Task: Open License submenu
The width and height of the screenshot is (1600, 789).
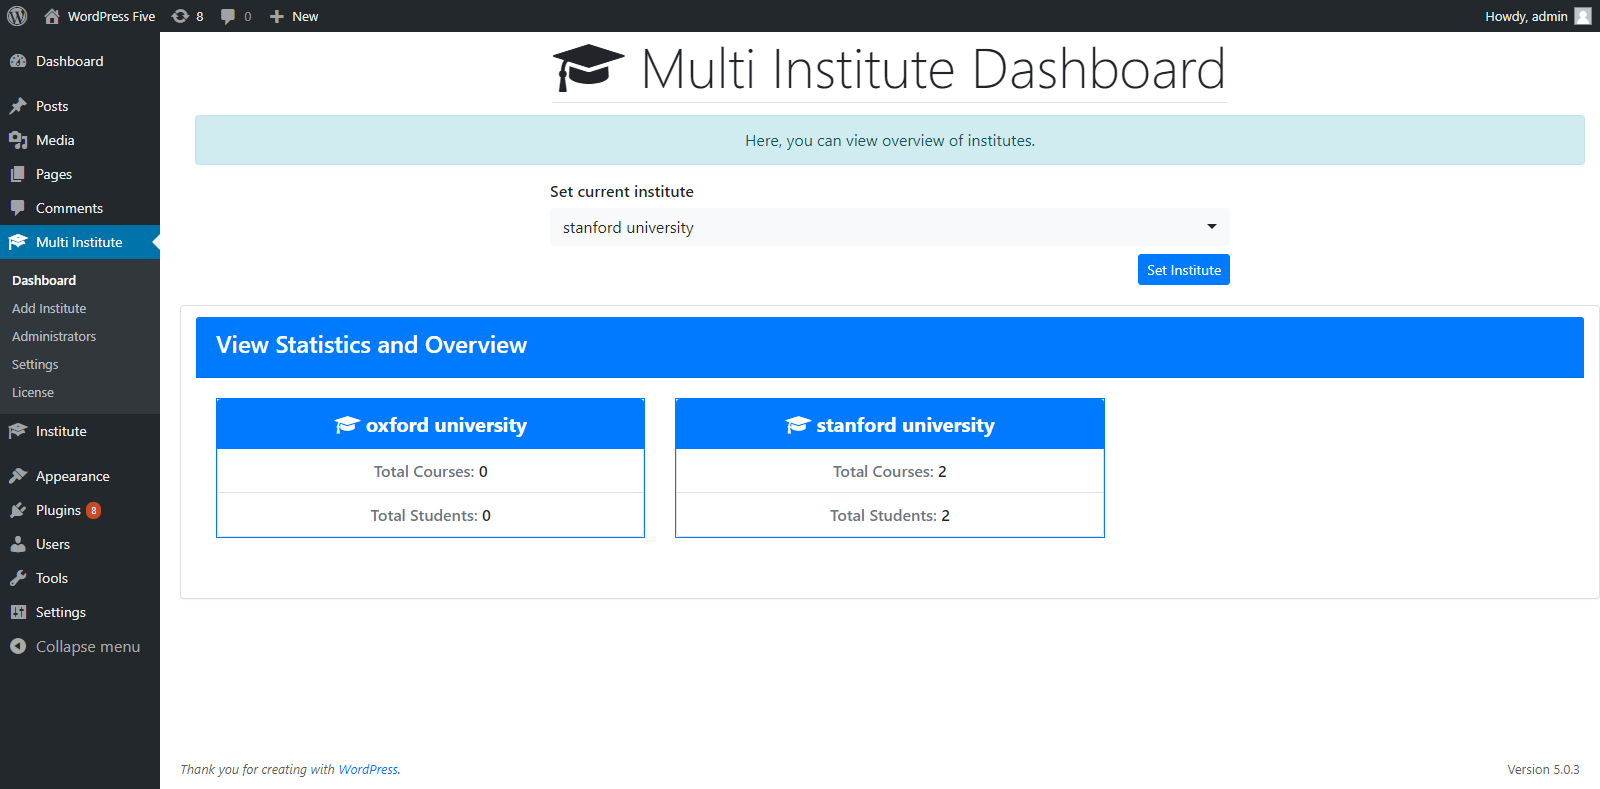Action: coord(33,392)
